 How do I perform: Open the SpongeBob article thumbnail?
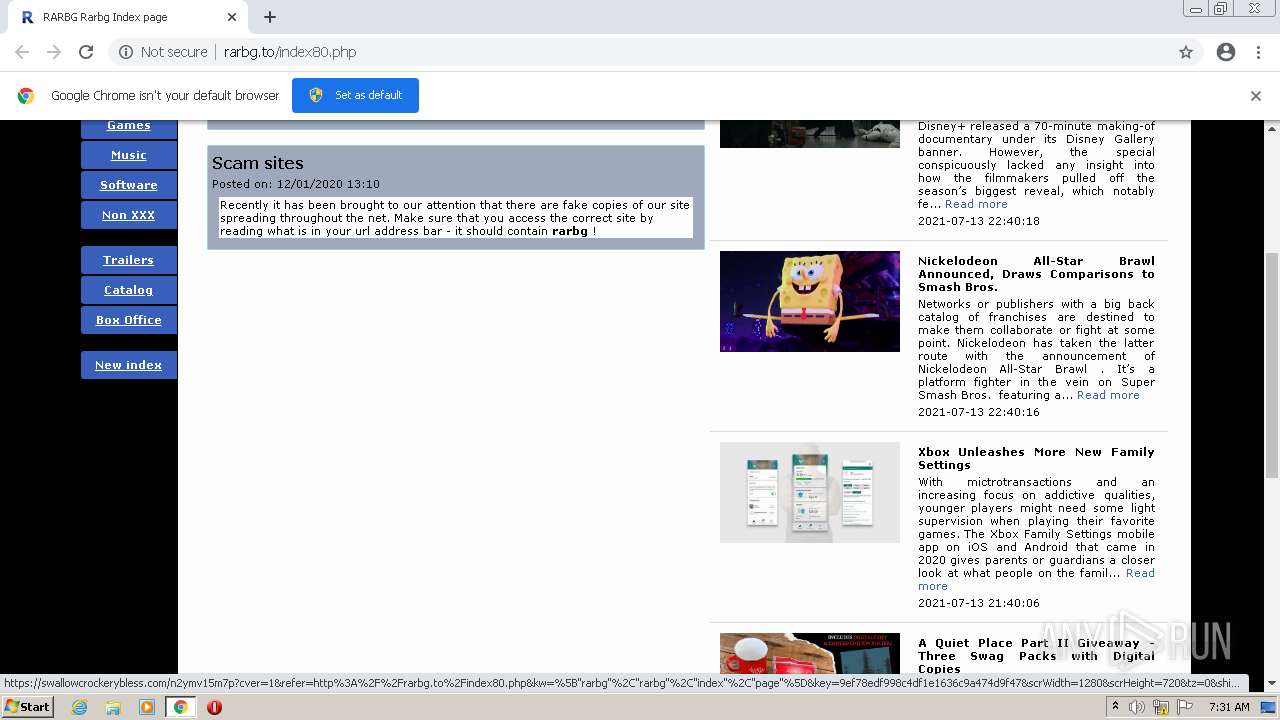click(x=810, y=301)
